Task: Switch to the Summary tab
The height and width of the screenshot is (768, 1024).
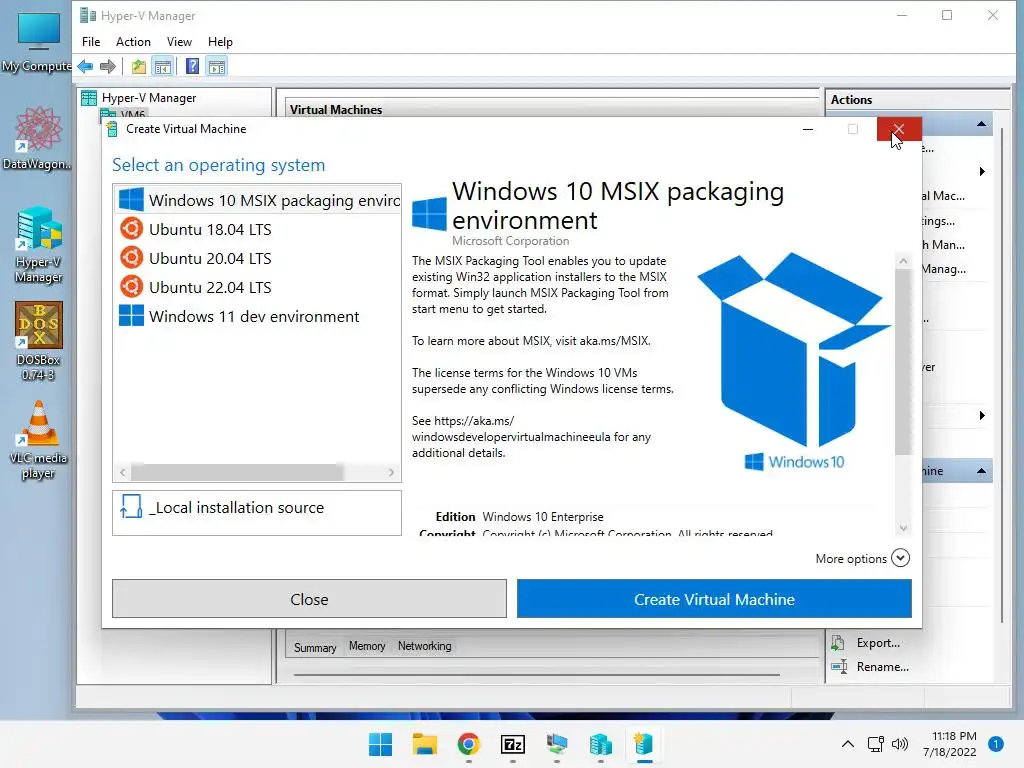Action: click(315, 647)
